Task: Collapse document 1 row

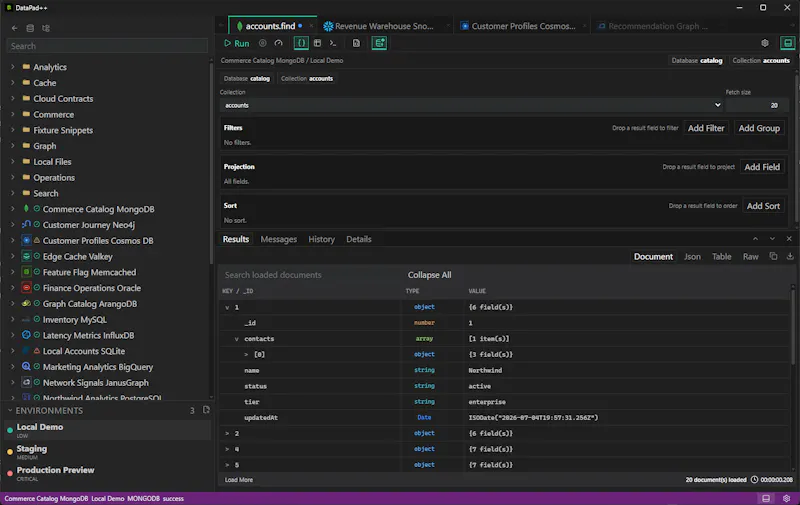Action: [x=227, y=308]
